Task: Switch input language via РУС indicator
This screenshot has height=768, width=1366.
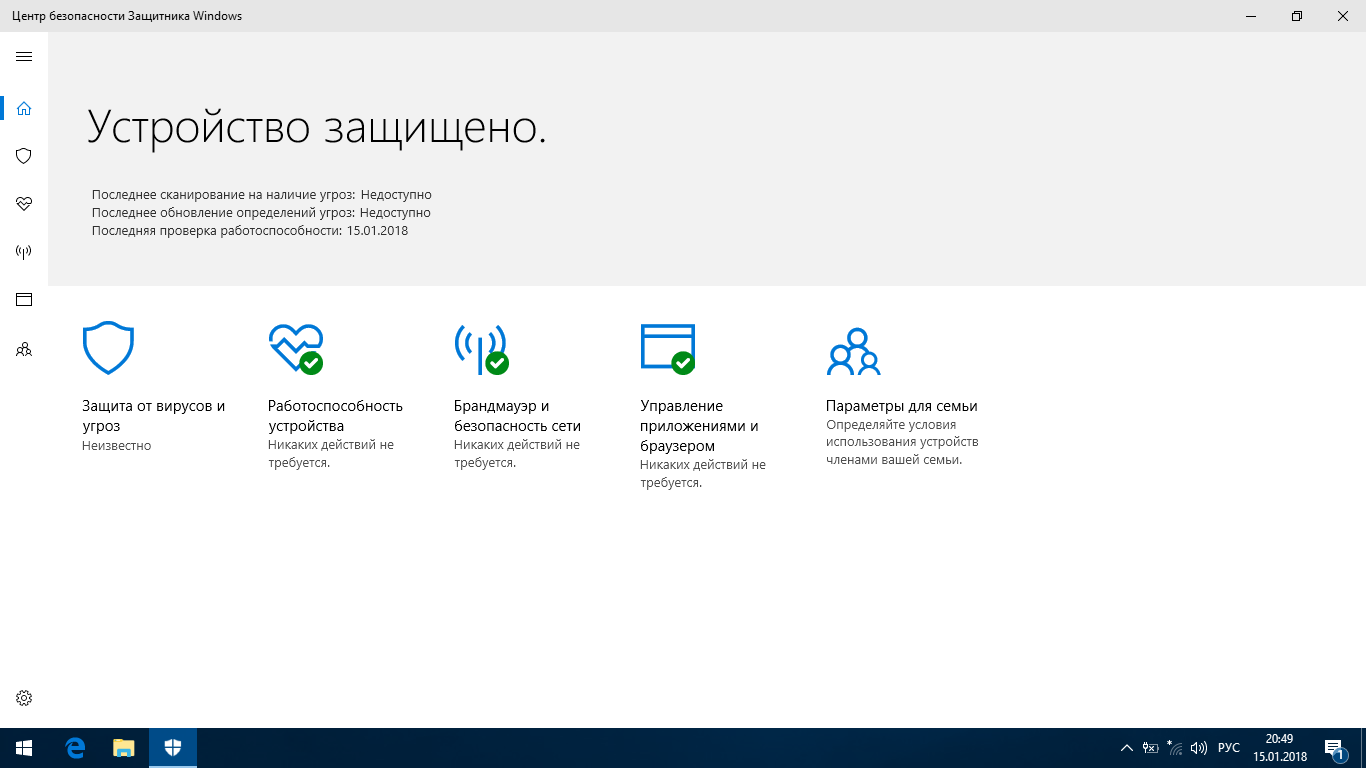Action: point(1229,748)
